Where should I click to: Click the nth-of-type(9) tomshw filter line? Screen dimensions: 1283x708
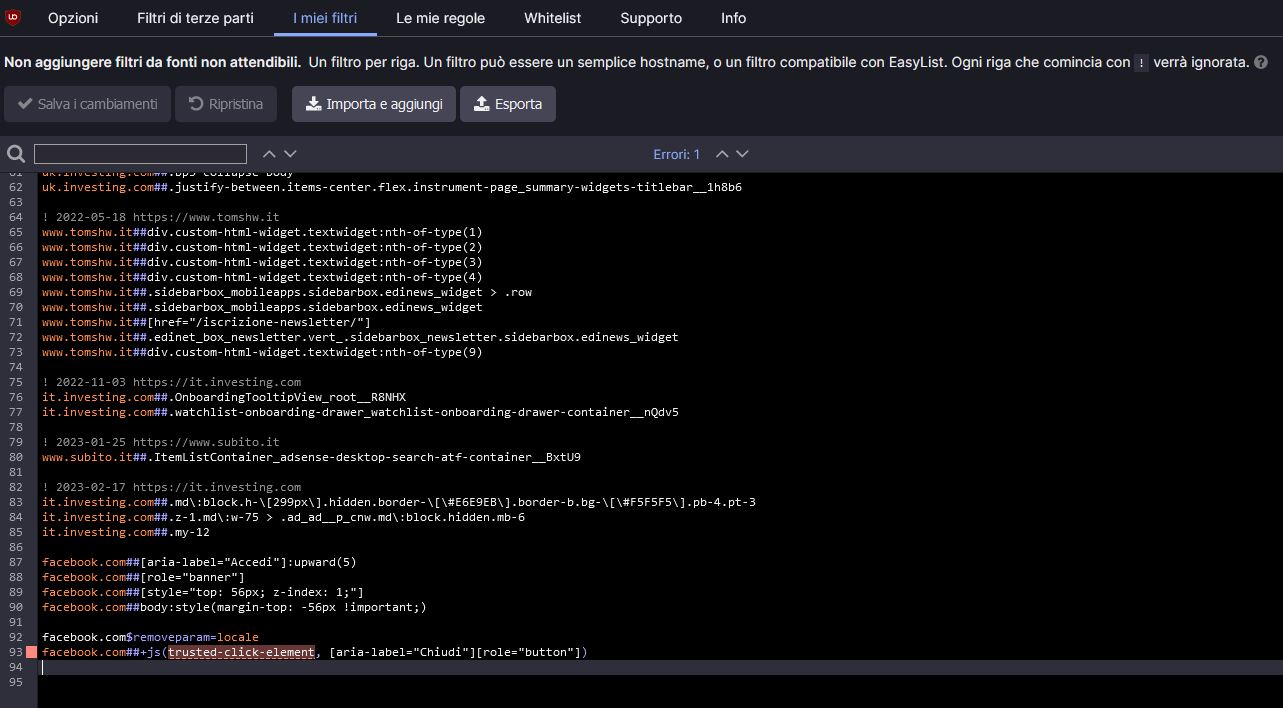pyautogui.click(x=262, y=352)
